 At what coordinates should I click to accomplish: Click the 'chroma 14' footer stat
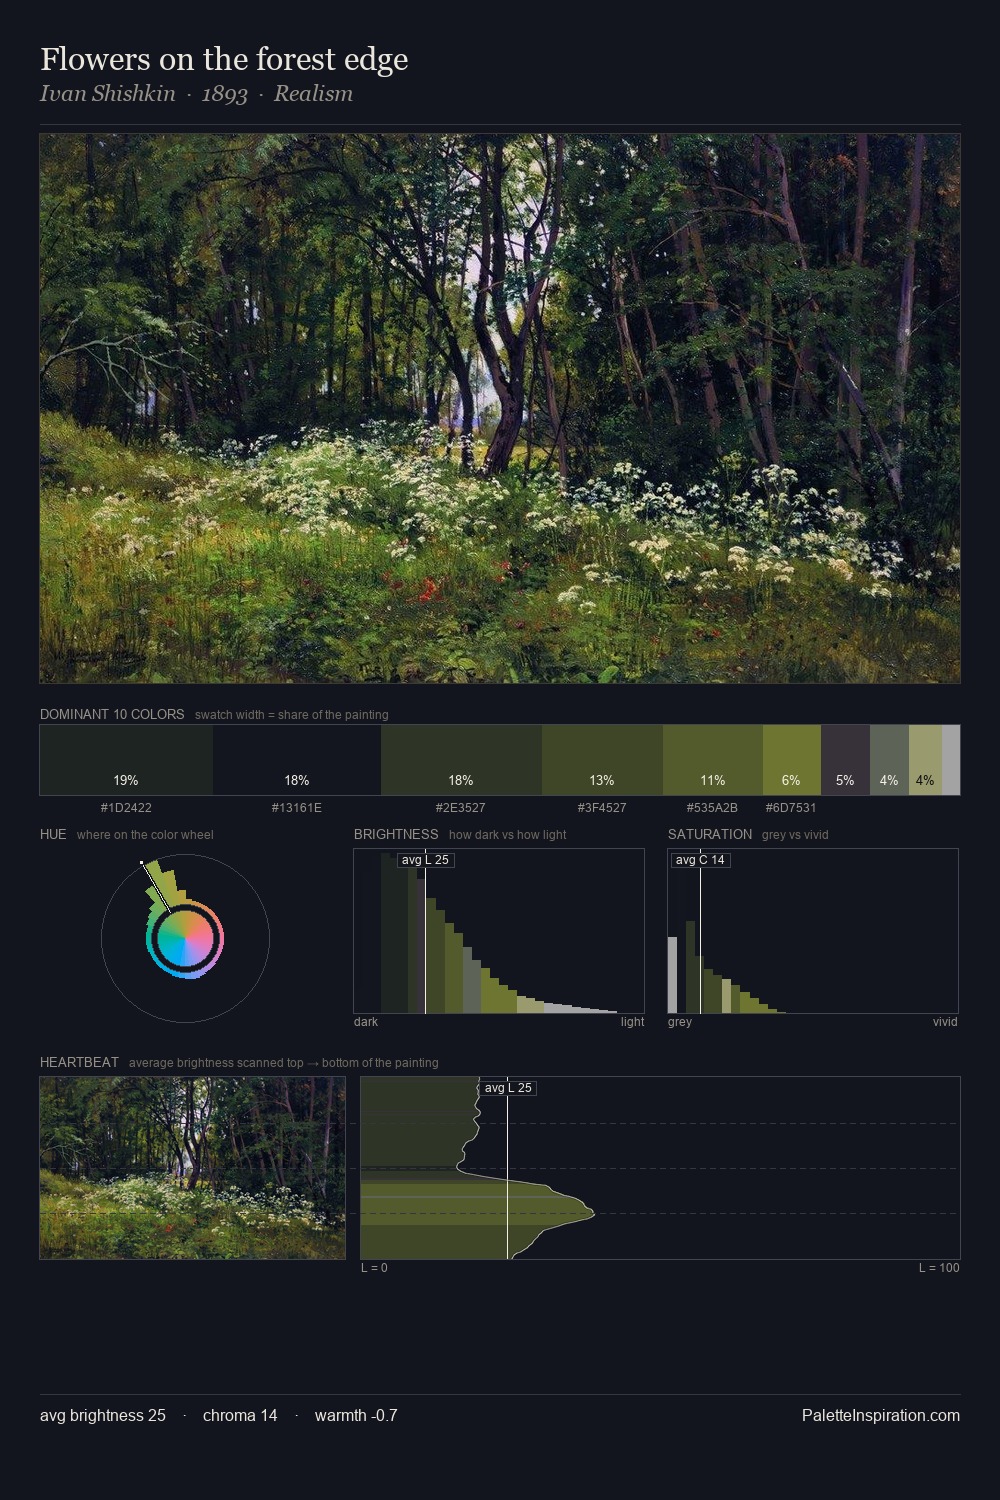pyautogui.click(x=240, y=1415)
